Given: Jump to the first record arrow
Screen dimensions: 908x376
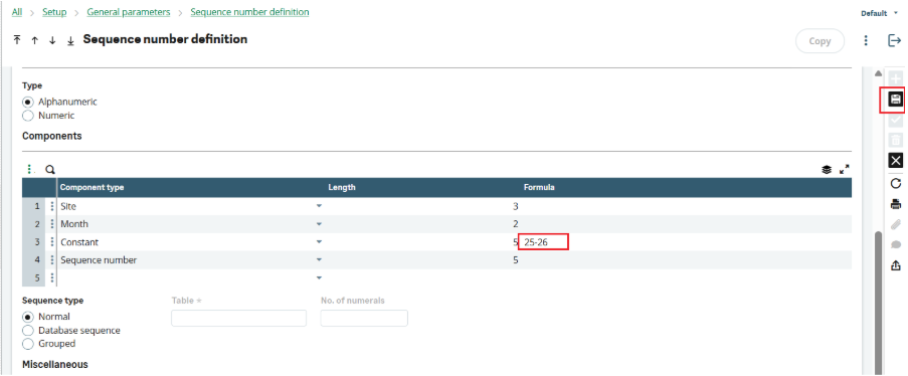Looking at the screenshot, I should tap(17, 40).
